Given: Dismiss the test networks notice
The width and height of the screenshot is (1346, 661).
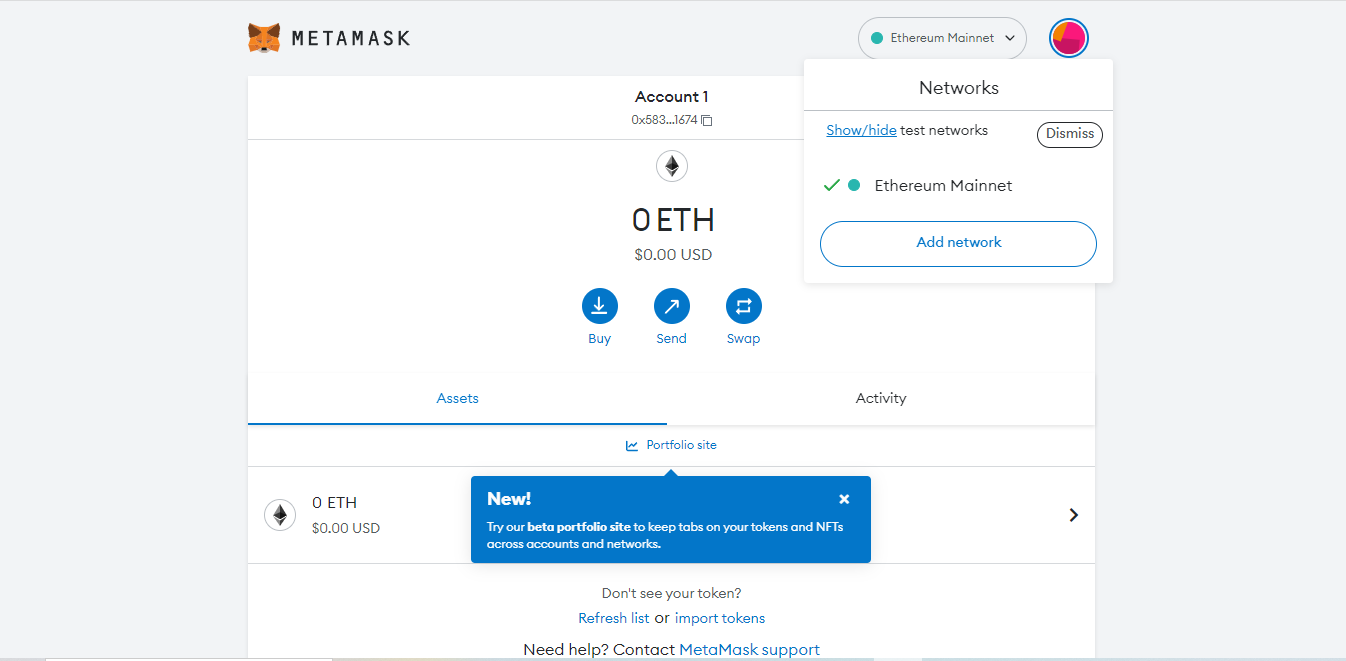Looking at the screenshot, I should pyautogui.click(x=1069, y=134).
